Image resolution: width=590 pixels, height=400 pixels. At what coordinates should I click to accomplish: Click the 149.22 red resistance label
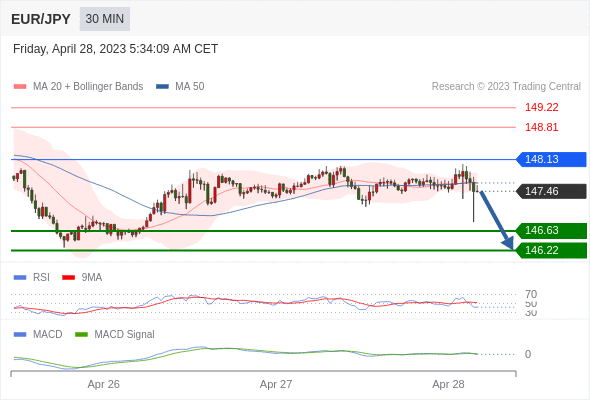tap(541, 107)
